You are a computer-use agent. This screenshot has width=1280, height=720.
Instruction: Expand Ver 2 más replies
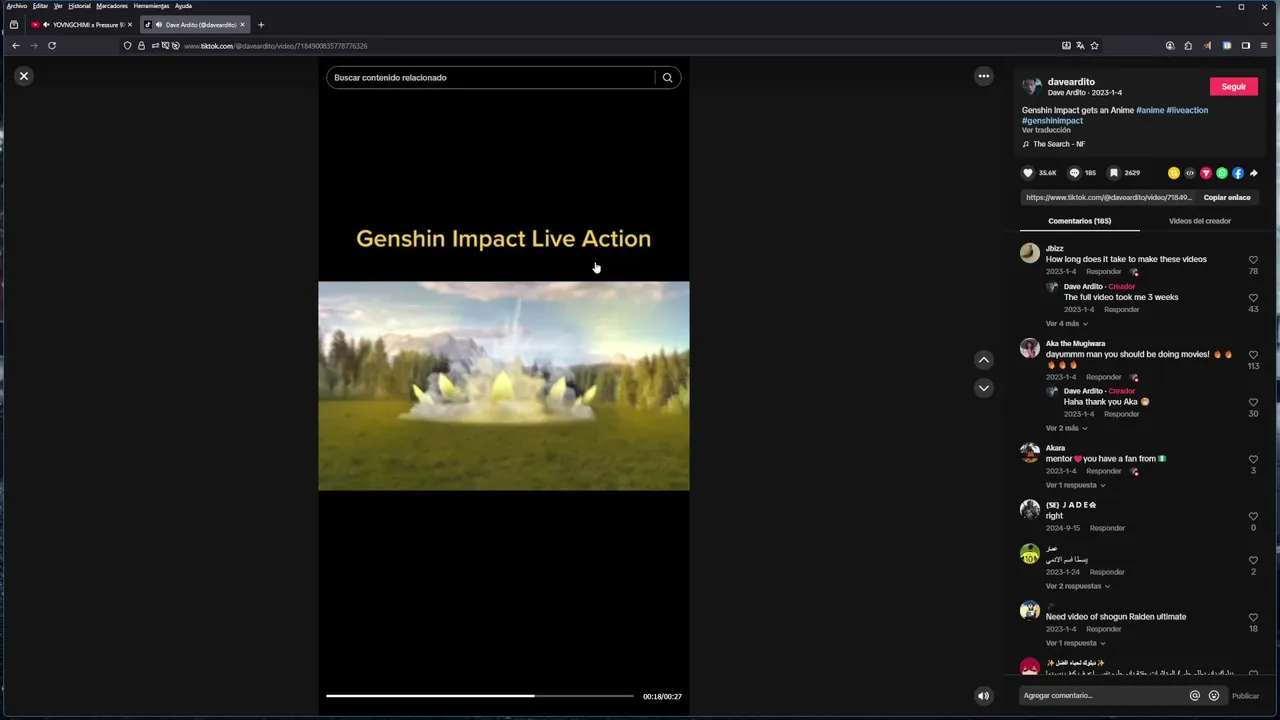1066,428
